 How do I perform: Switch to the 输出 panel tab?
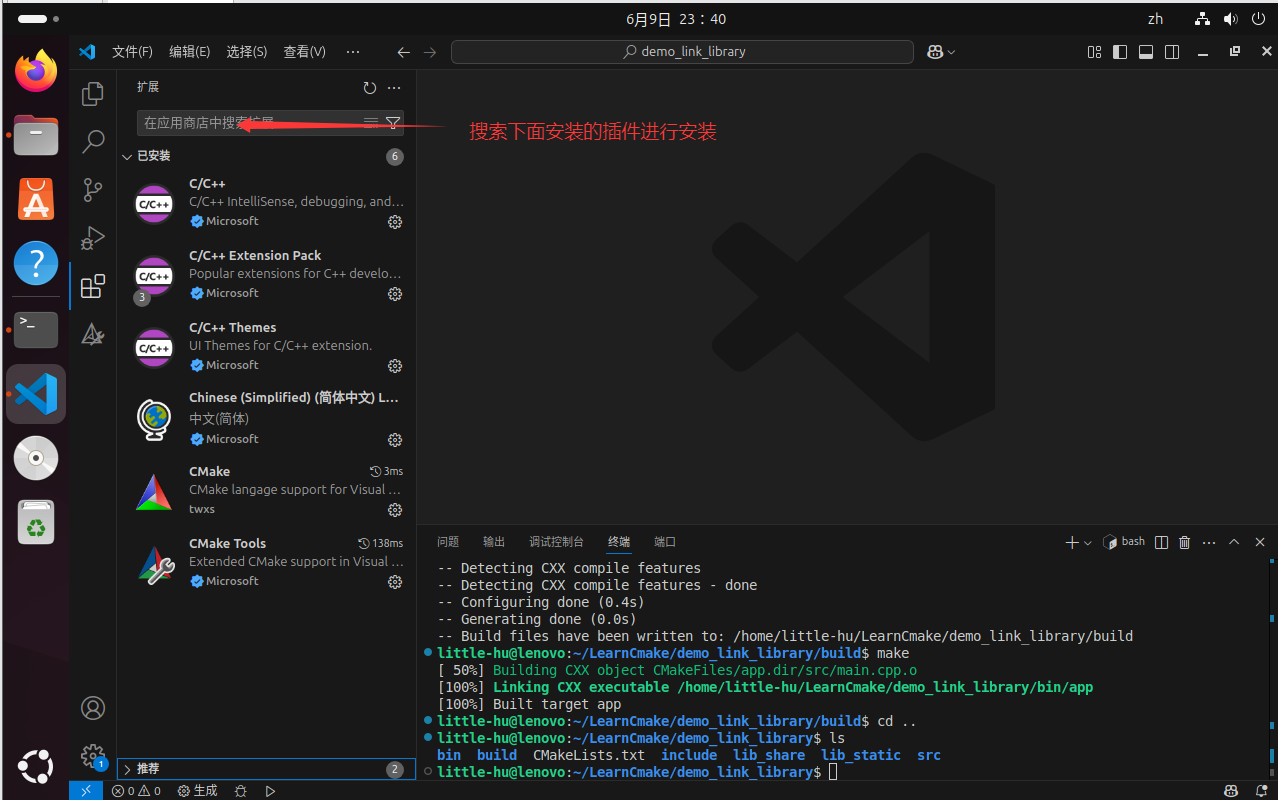click(493, 541)
